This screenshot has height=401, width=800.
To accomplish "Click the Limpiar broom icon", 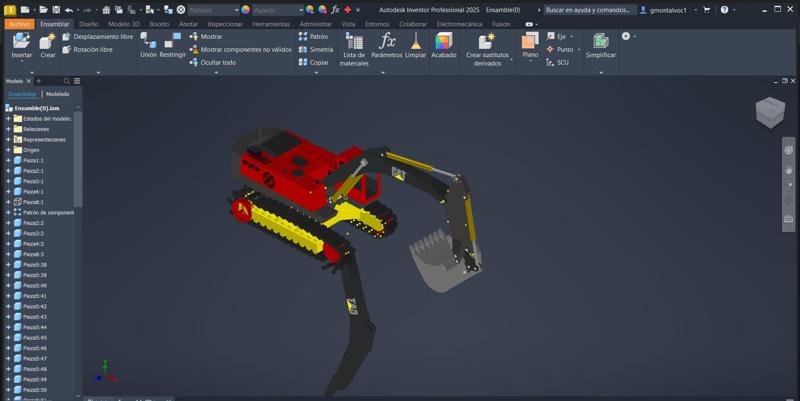I will coord(415,45).
